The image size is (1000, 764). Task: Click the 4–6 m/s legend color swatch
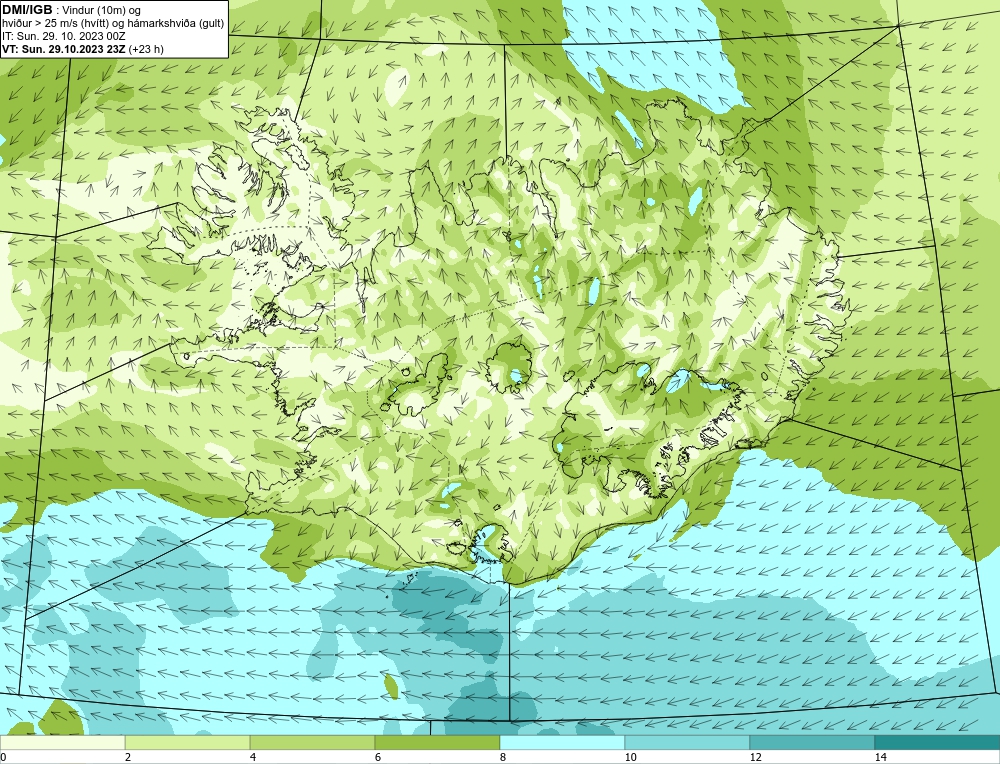coord(312,743)
